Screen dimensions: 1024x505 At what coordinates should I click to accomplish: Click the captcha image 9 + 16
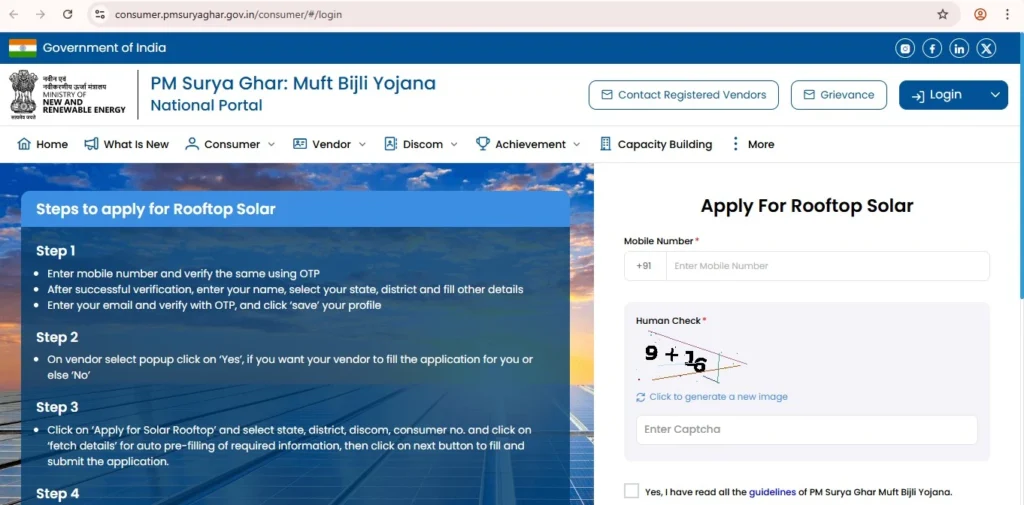click(691, 357)
